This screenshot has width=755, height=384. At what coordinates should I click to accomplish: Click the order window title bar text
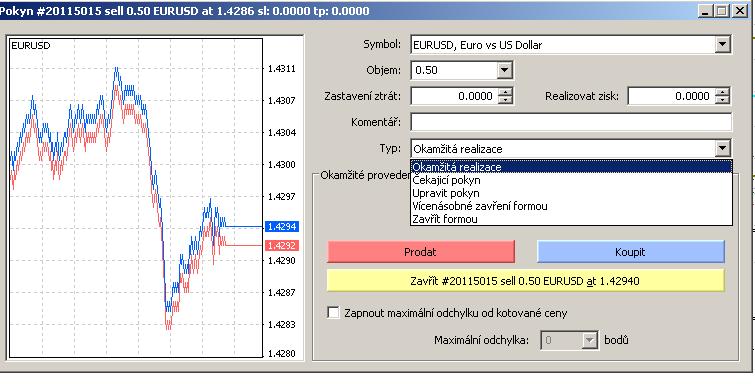[x=185, y=11]
